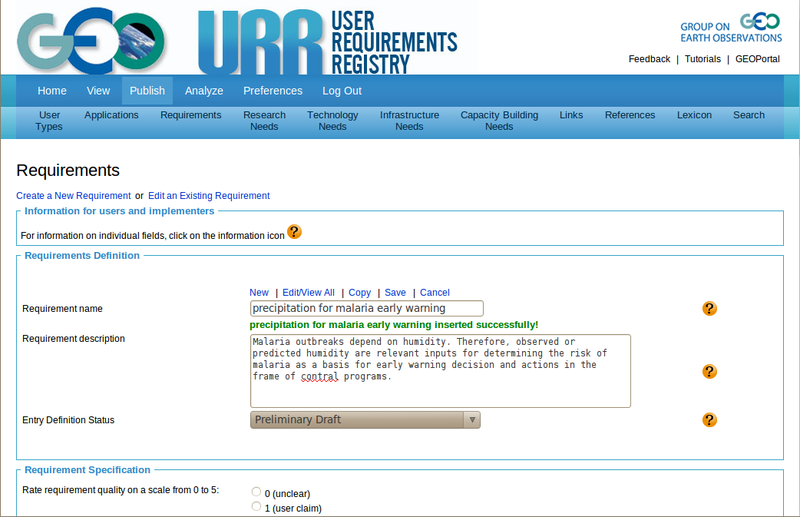Open the Analyze menu
The height and width of the screenshot is (517, 800).
coord(204,91)
